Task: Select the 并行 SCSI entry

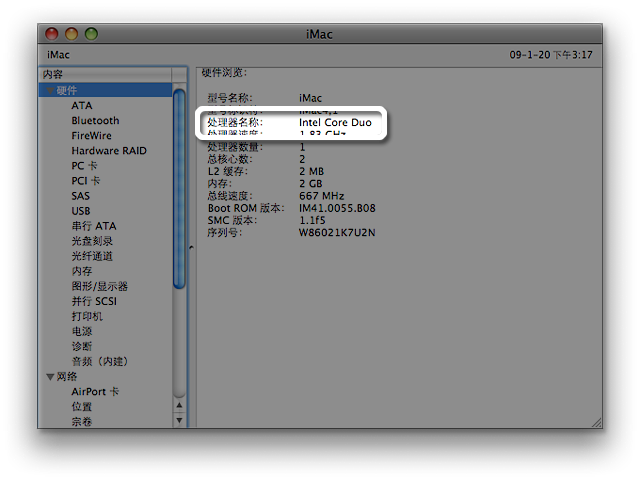Action: tap(94, 302)
